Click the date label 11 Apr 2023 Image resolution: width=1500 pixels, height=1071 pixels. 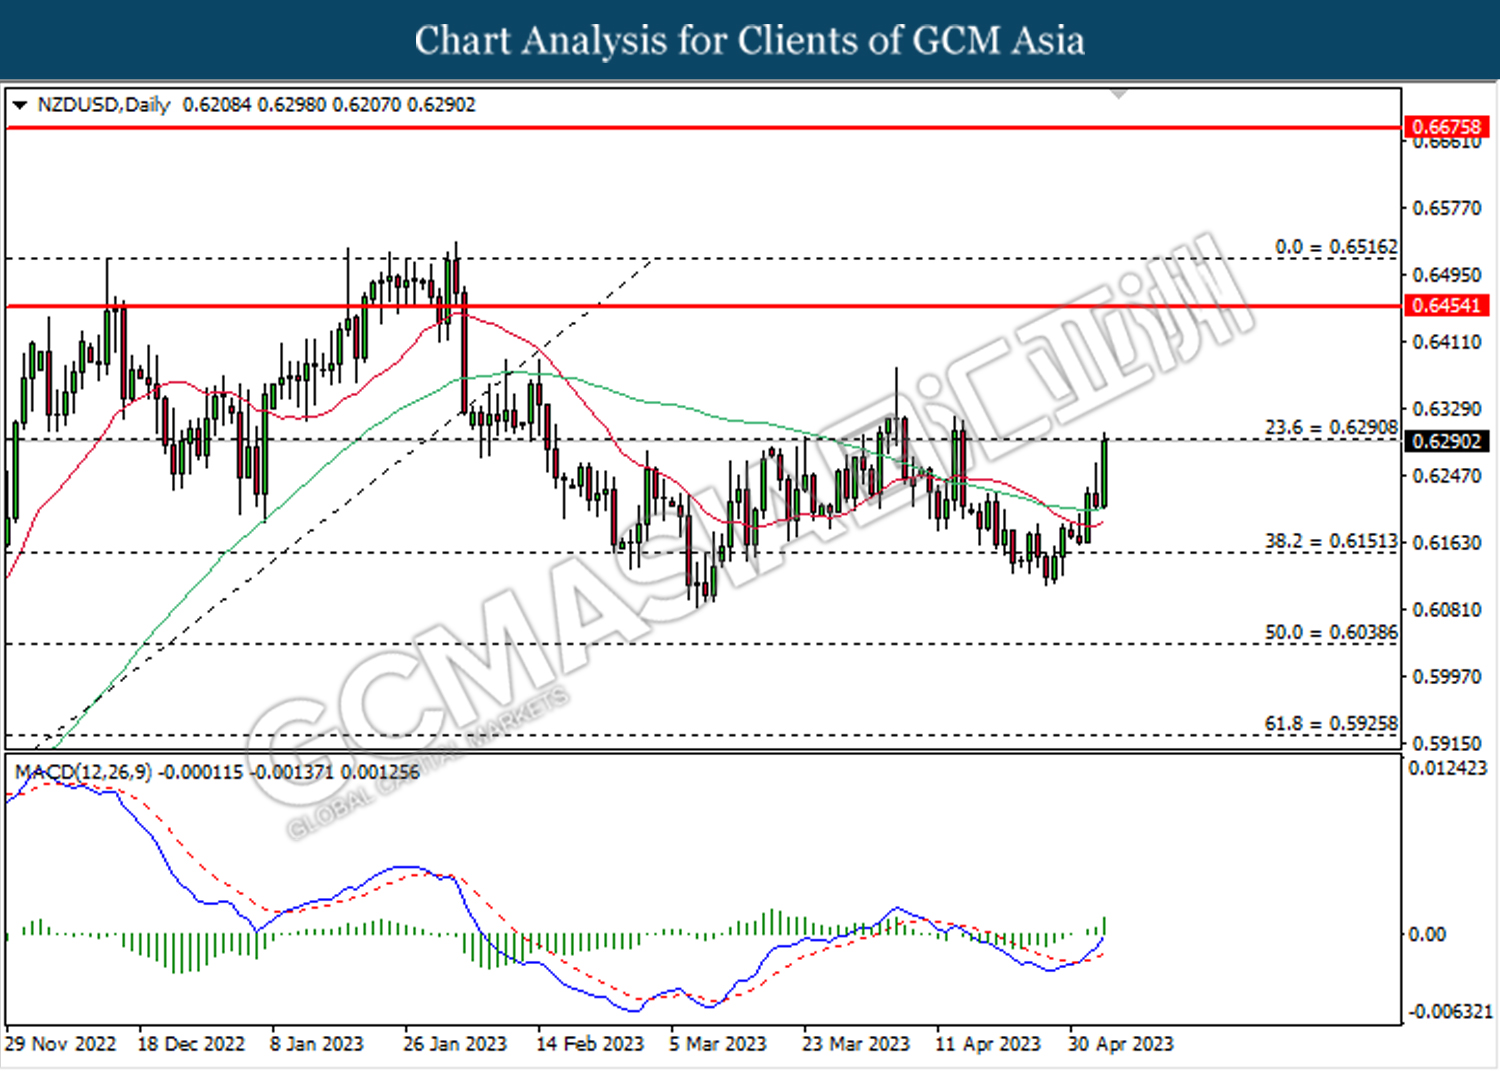988,1044
